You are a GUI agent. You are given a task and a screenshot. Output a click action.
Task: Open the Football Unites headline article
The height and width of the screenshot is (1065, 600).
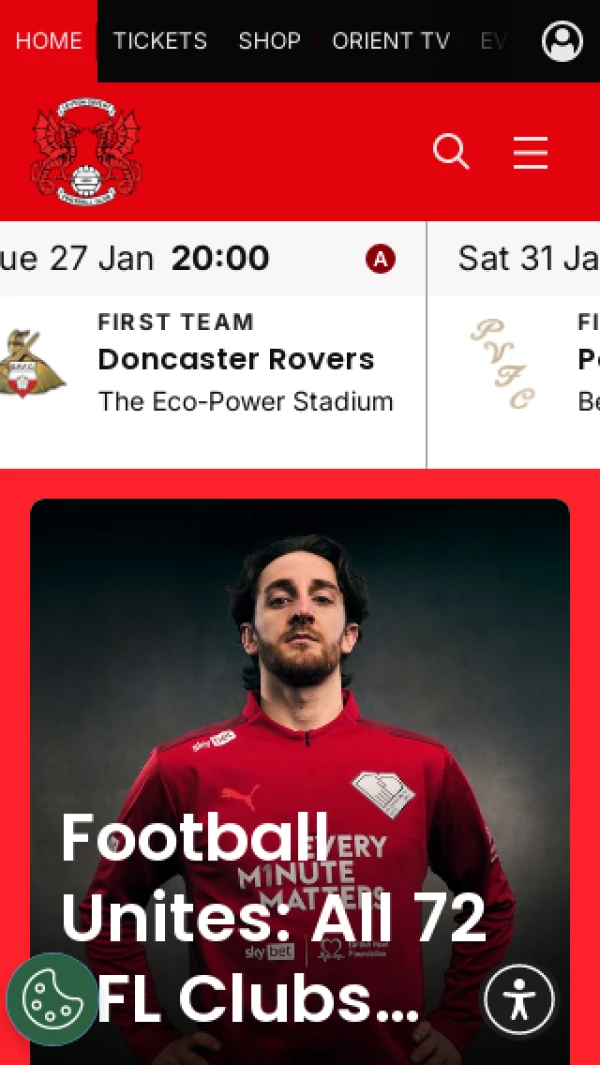(274, 918)
